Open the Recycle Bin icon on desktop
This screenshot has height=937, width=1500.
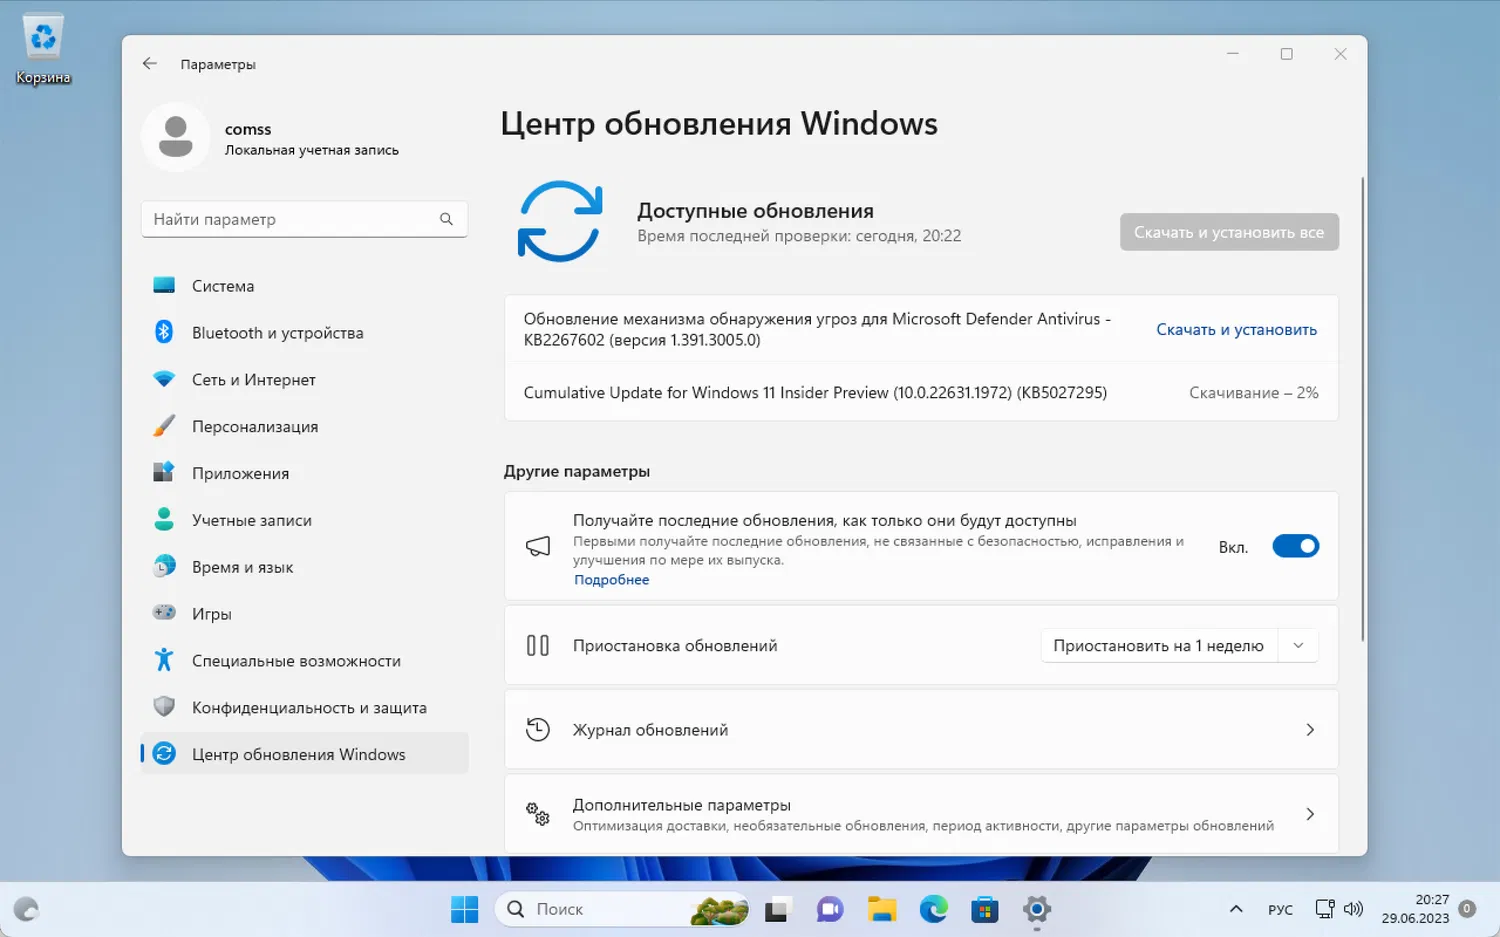[x=43, y=49]
